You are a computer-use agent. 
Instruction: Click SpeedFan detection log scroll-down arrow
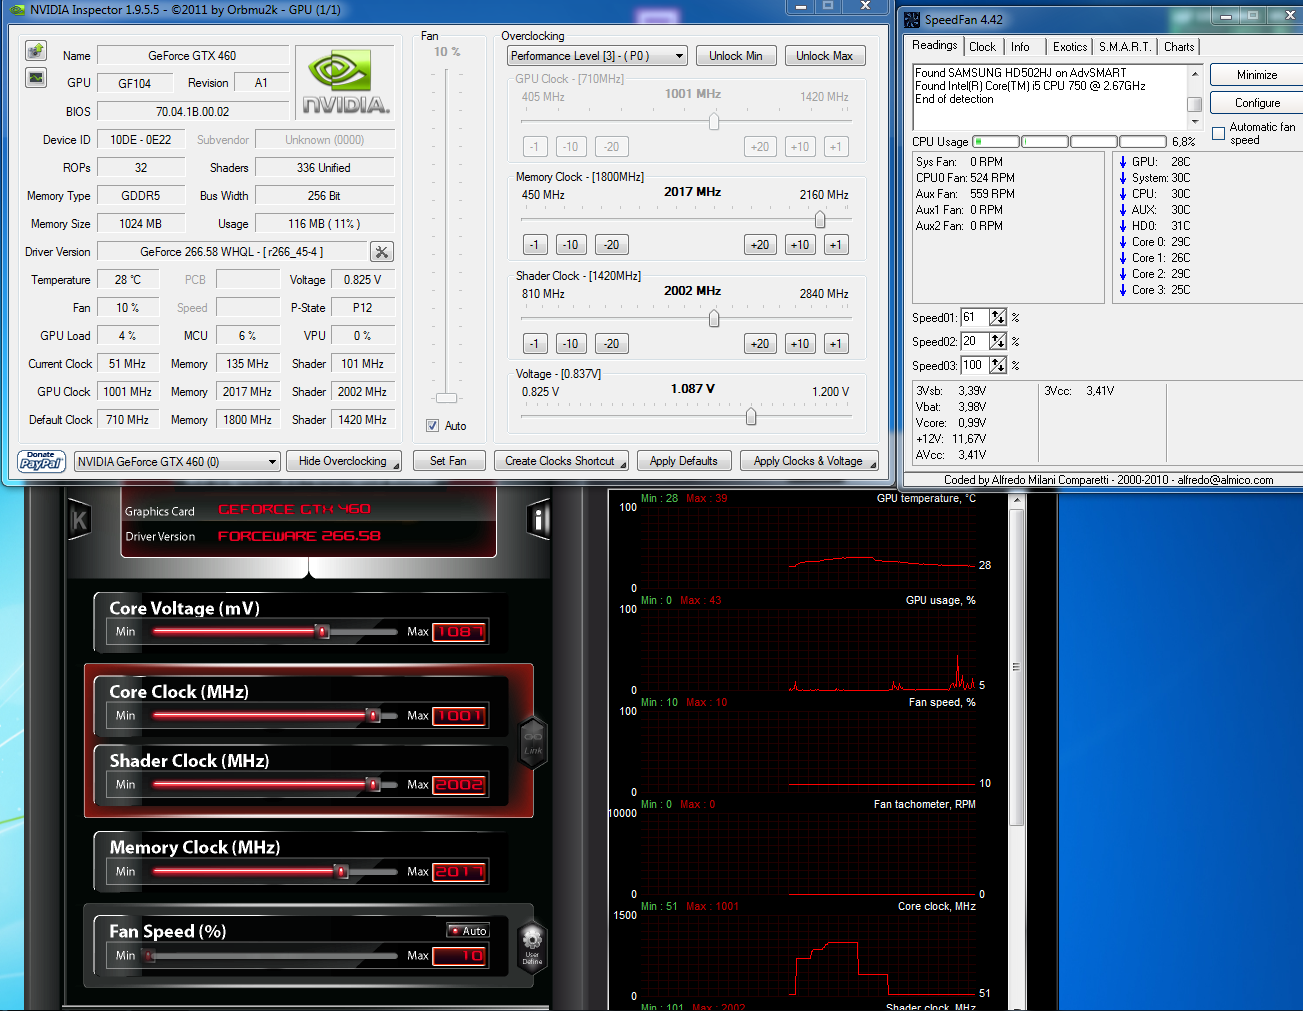pyautogui.click(x=1194, y=122)
